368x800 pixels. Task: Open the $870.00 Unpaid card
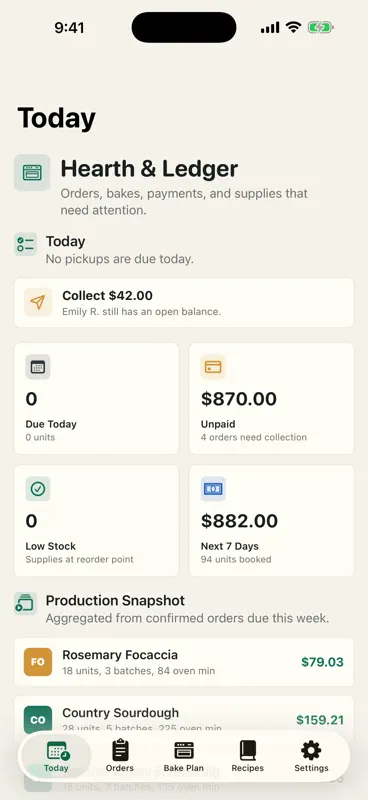272,398
